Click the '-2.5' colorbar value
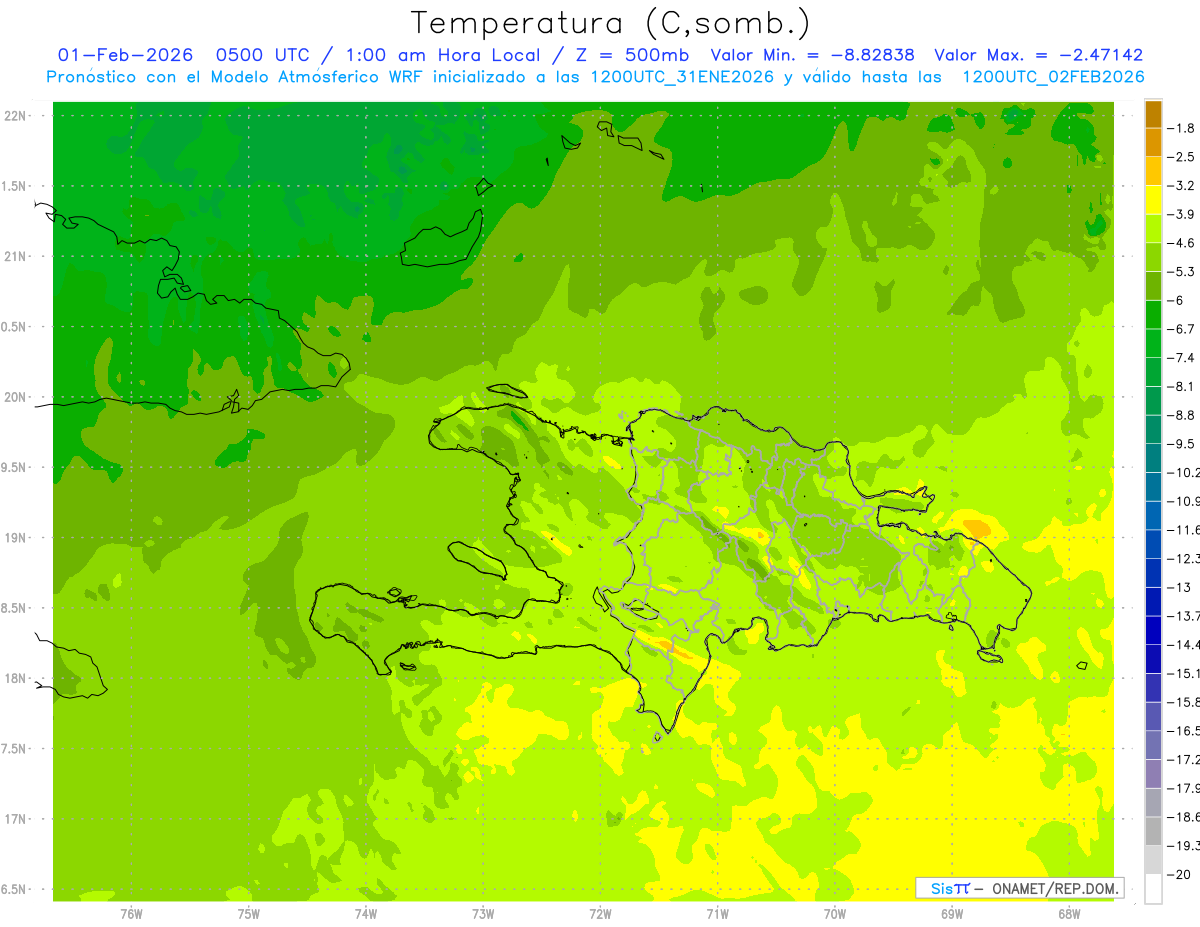Image resolution: width=1200 pixels, height=927 pixels. point(1182,157)
